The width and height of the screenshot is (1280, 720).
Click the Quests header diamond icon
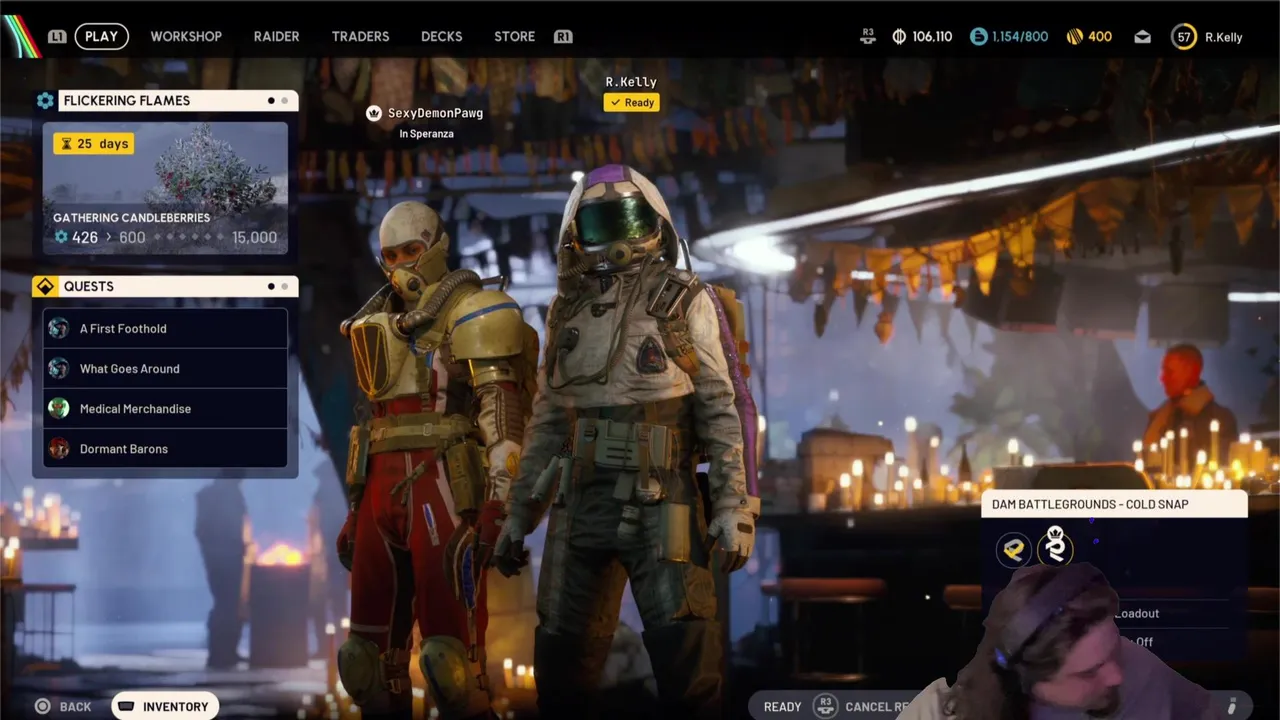tap(45, 286)
